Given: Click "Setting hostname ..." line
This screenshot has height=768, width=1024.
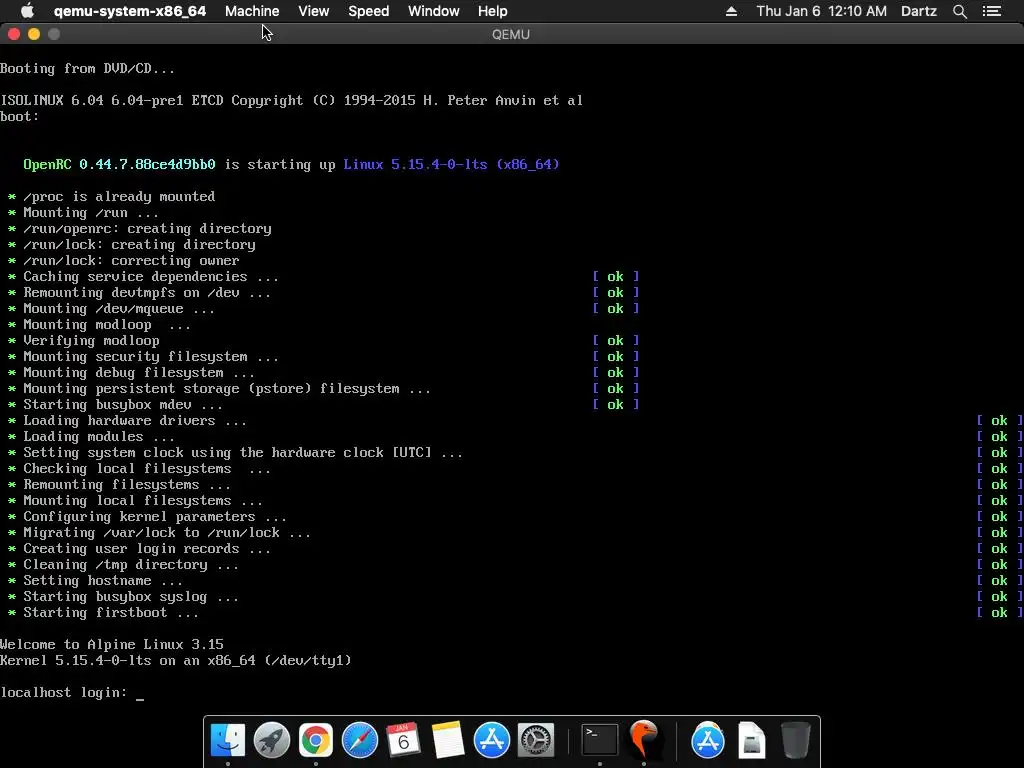Looking at the screenshot, I should pos(103,581).
